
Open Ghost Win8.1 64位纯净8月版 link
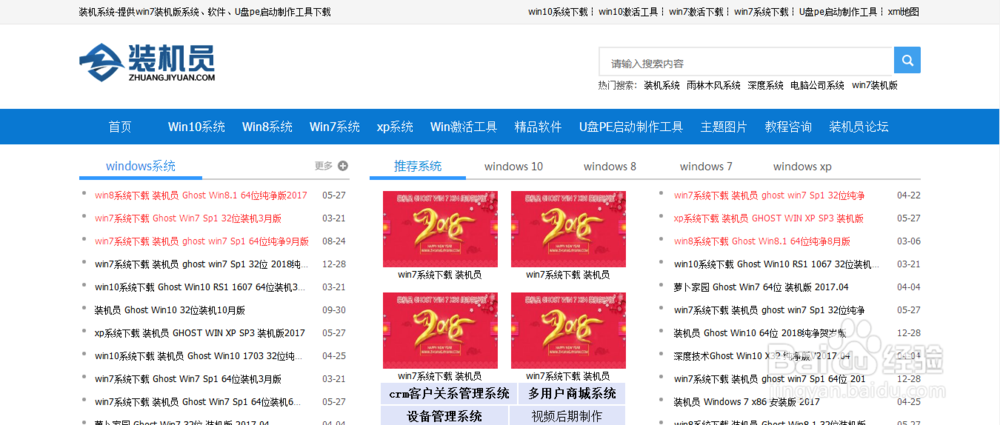[762, 241]
